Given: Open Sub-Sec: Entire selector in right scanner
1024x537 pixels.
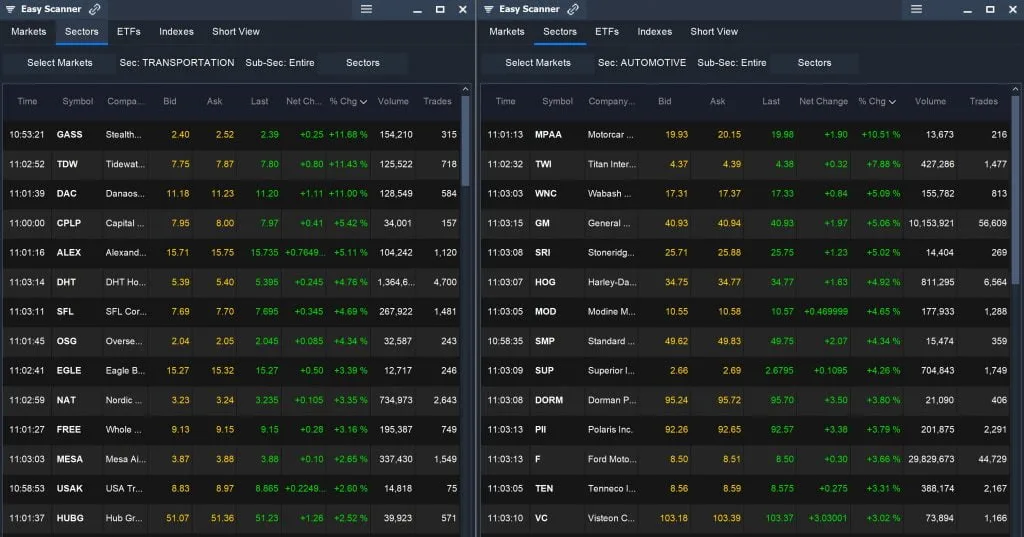Looking at the screenshot, I should (731, 63).
